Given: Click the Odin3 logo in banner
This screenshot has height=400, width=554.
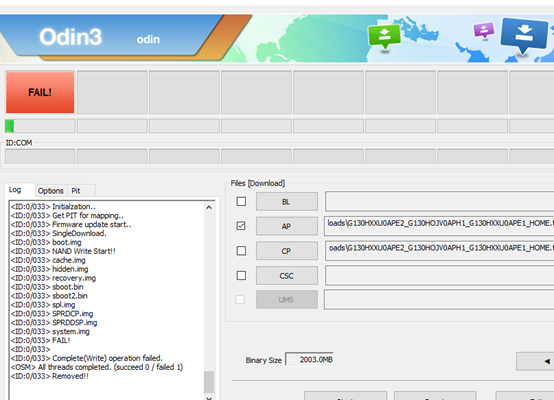Looking at the screenshot, I should pyautogui.click(x=71, y=37).
